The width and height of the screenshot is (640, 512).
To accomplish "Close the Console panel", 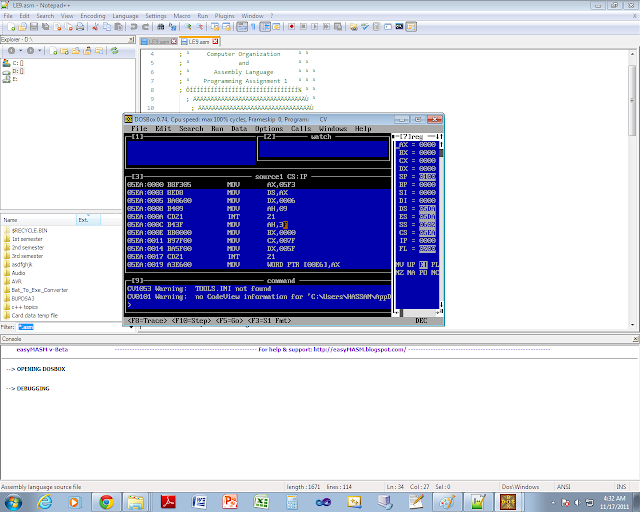I will (636, 339).
